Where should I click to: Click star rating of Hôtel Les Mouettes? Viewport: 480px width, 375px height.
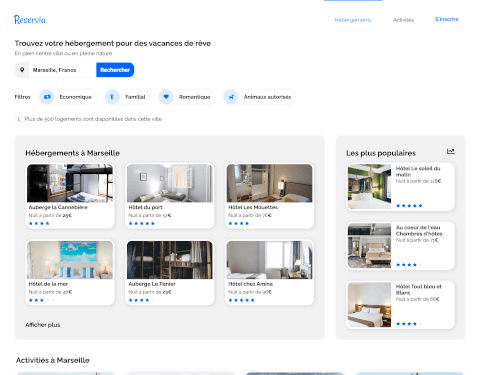[x=241, y=223]
